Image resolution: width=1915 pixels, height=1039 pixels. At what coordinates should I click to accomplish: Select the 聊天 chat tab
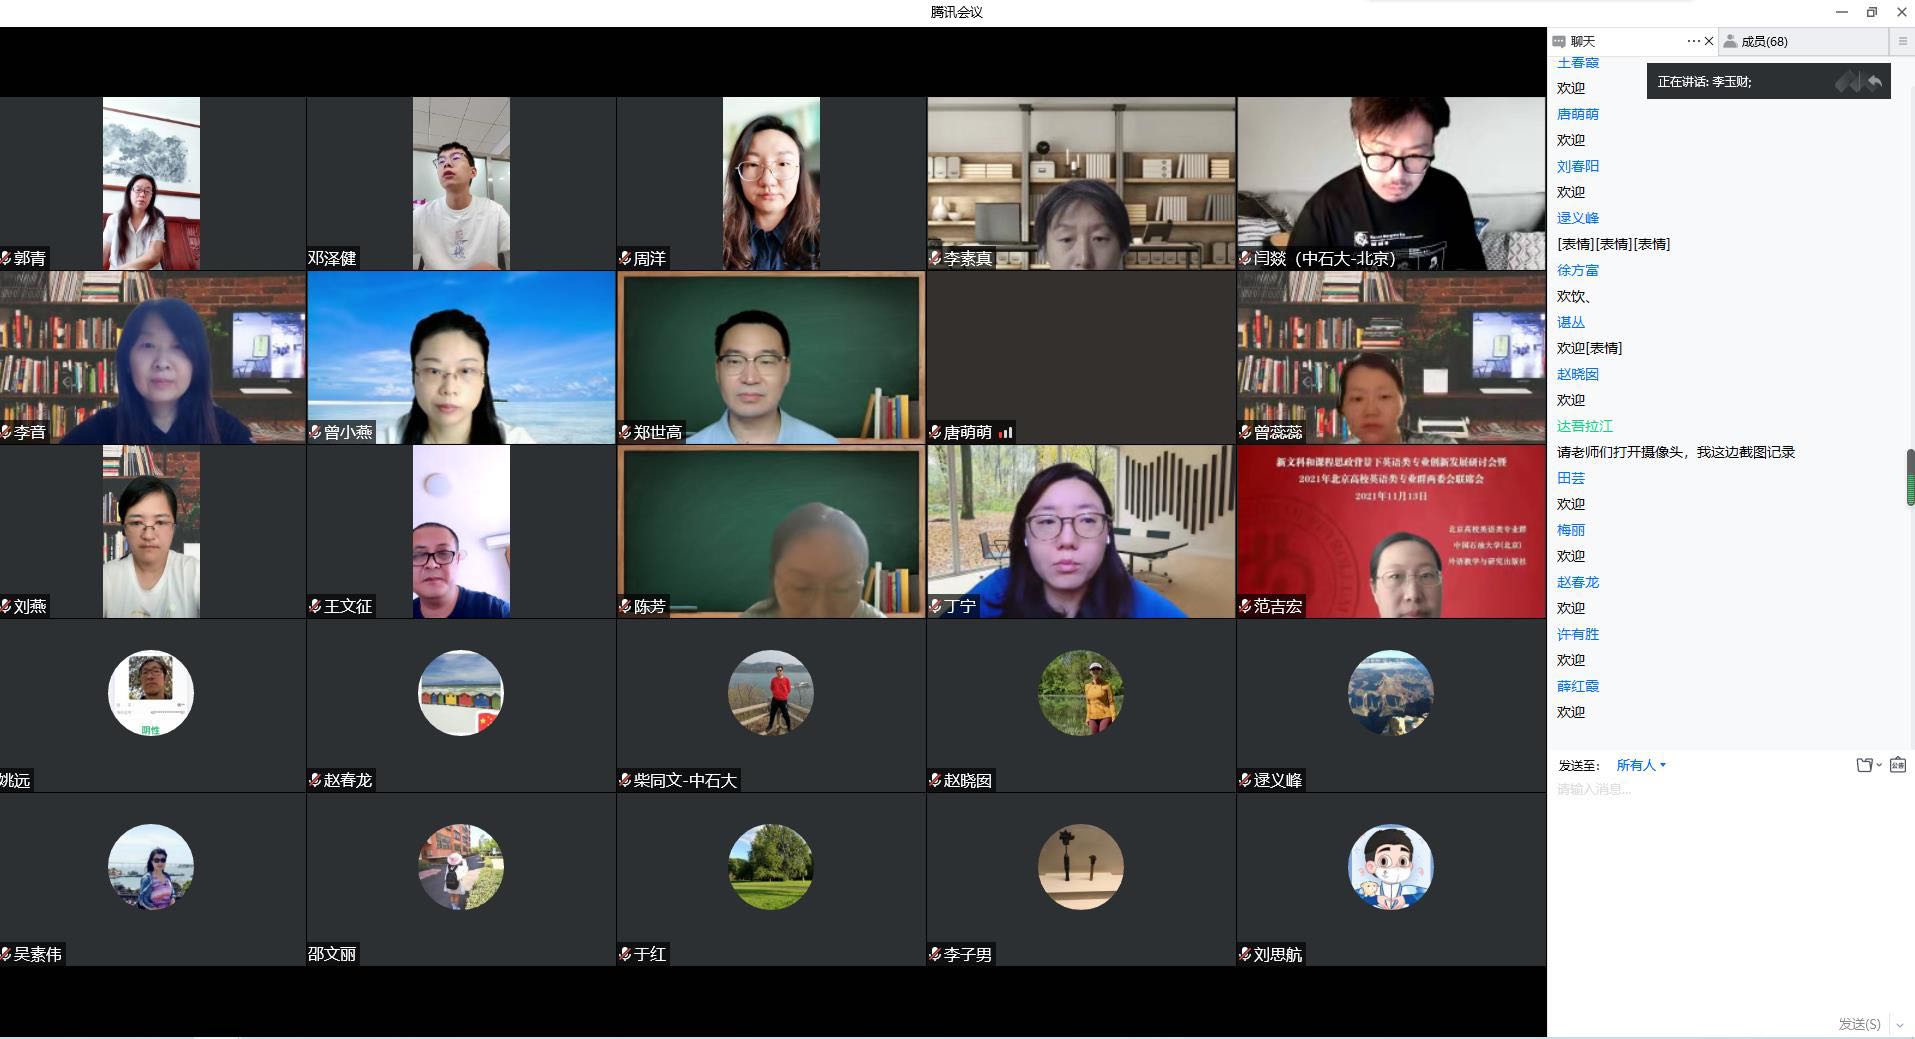1582,41
